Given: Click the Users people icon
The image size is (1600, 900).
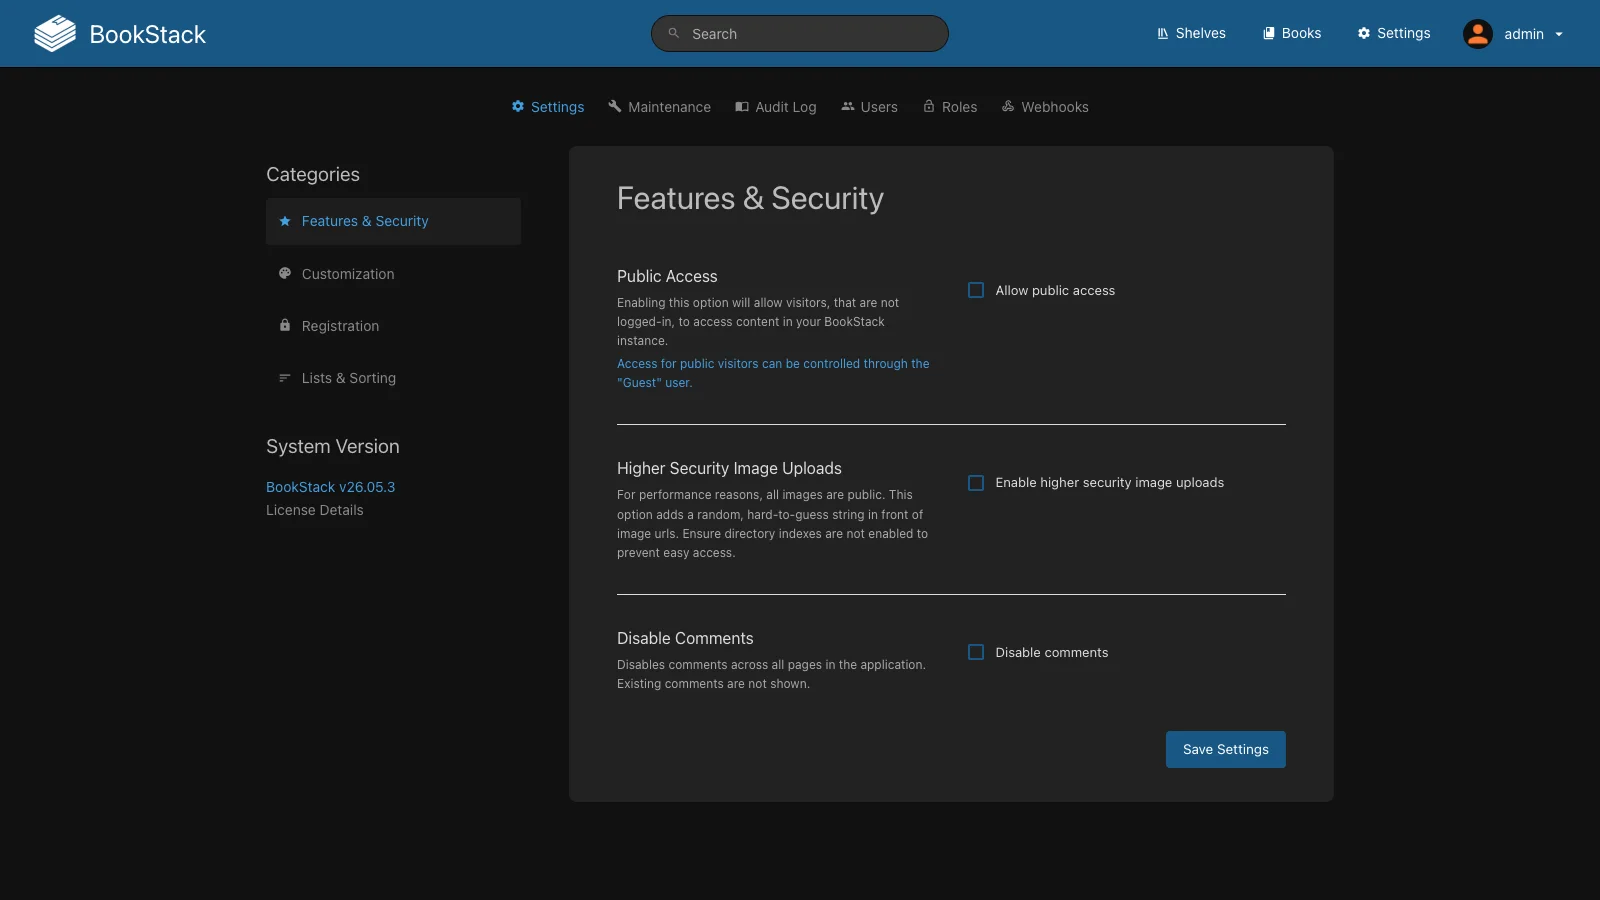Looking at the screenshot, I should point(848,106).
